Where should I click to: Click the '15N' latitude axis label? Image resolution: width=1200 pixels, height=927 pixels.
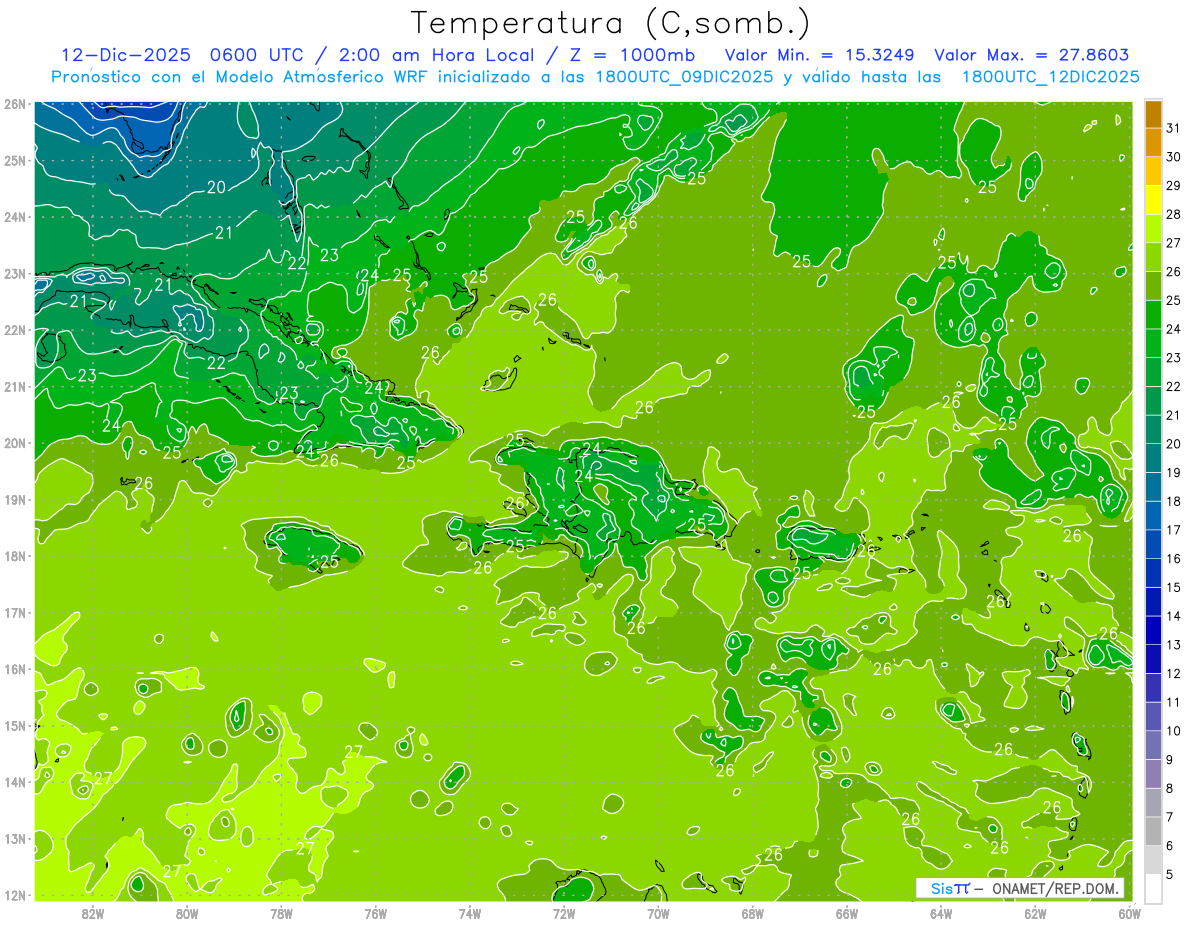pos(15,726)
